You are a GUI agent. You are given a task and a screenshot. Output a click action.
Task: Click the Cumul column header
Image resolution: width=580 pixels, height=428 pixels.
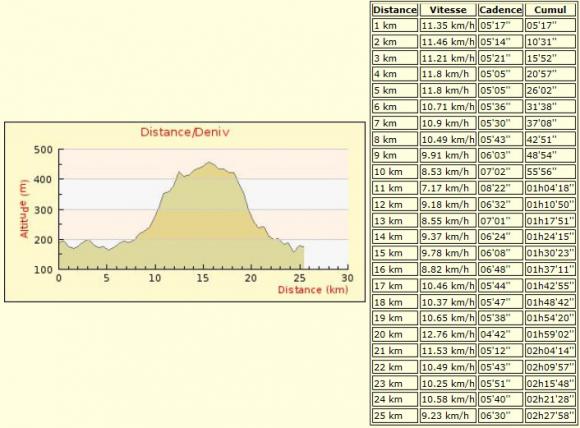tap(550, 10)
